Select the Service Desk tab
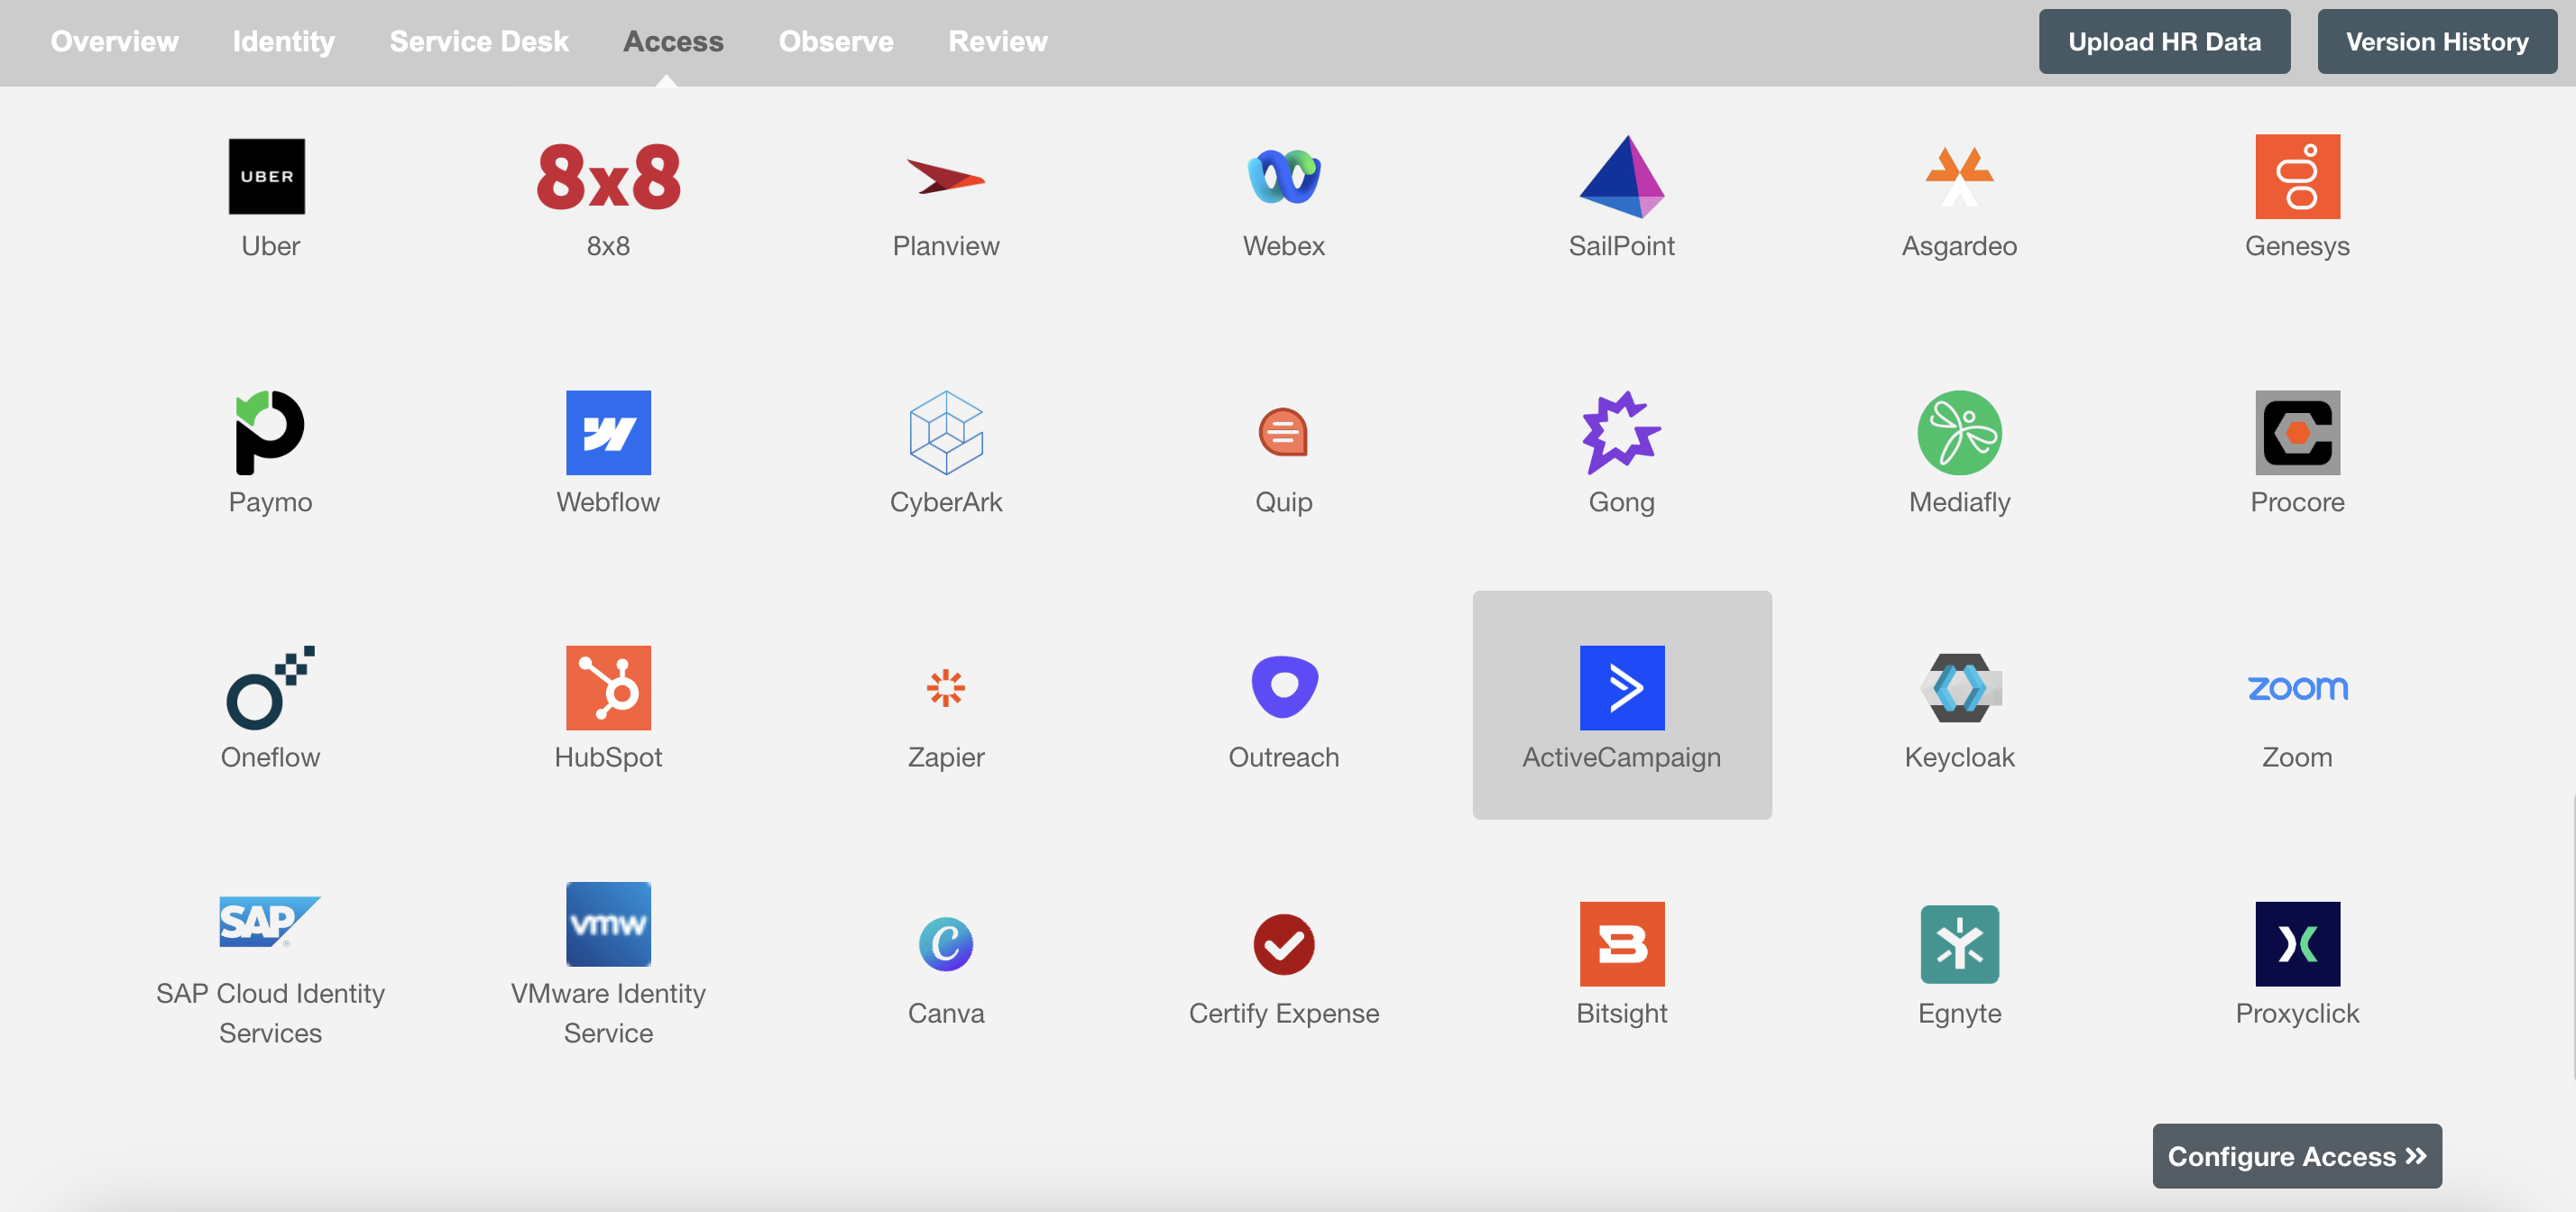Viewport: 2576px width, 1212px height. (x=478, y=41)
